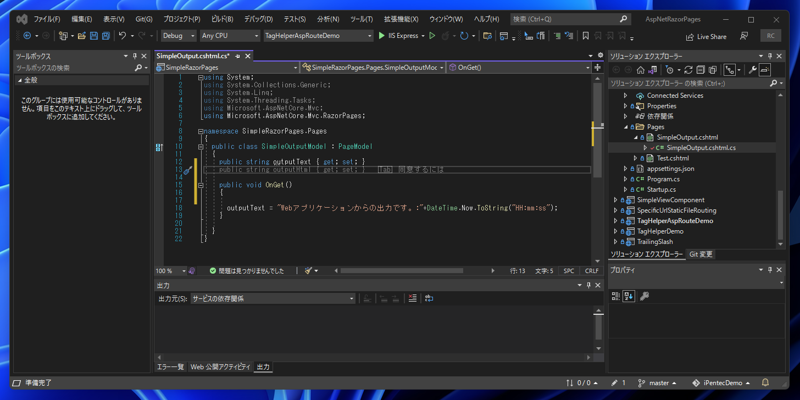Switch to the エラー一覧 tab
The height and width of the screenshot is (400, 800).
170,367
